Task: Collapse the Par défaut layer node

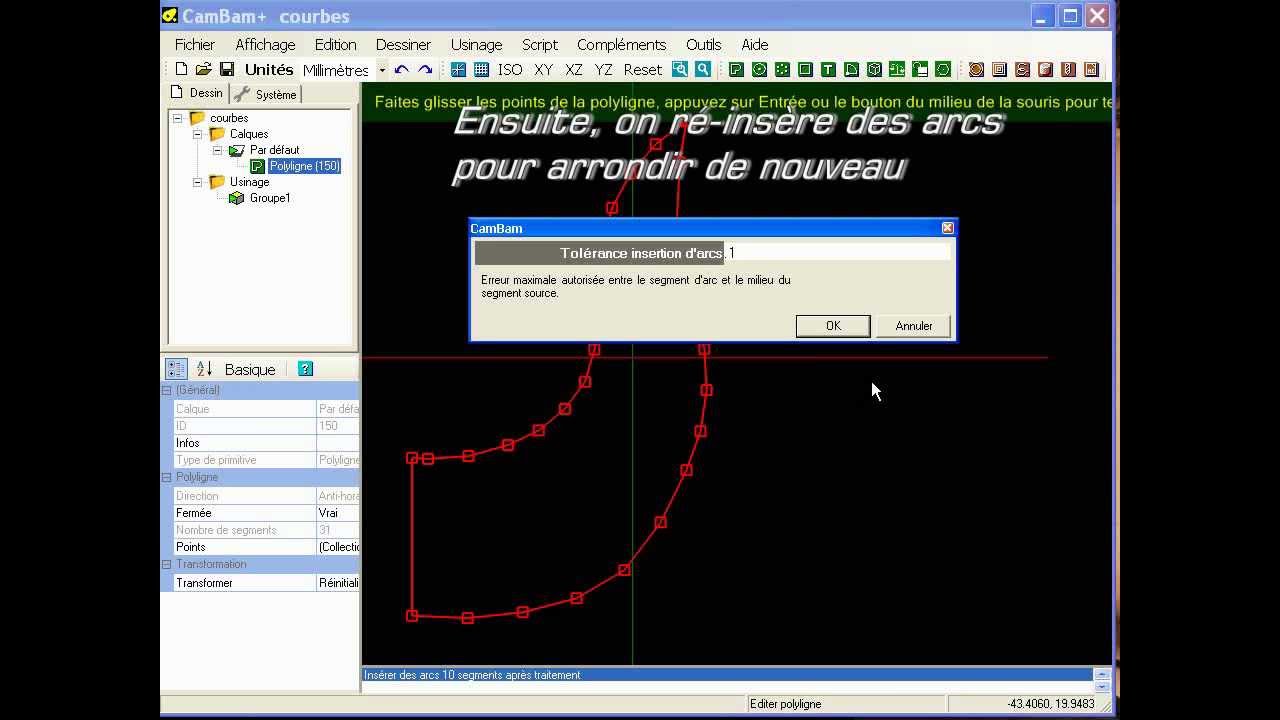Action: pyautogui.click(x=217, y=150)
